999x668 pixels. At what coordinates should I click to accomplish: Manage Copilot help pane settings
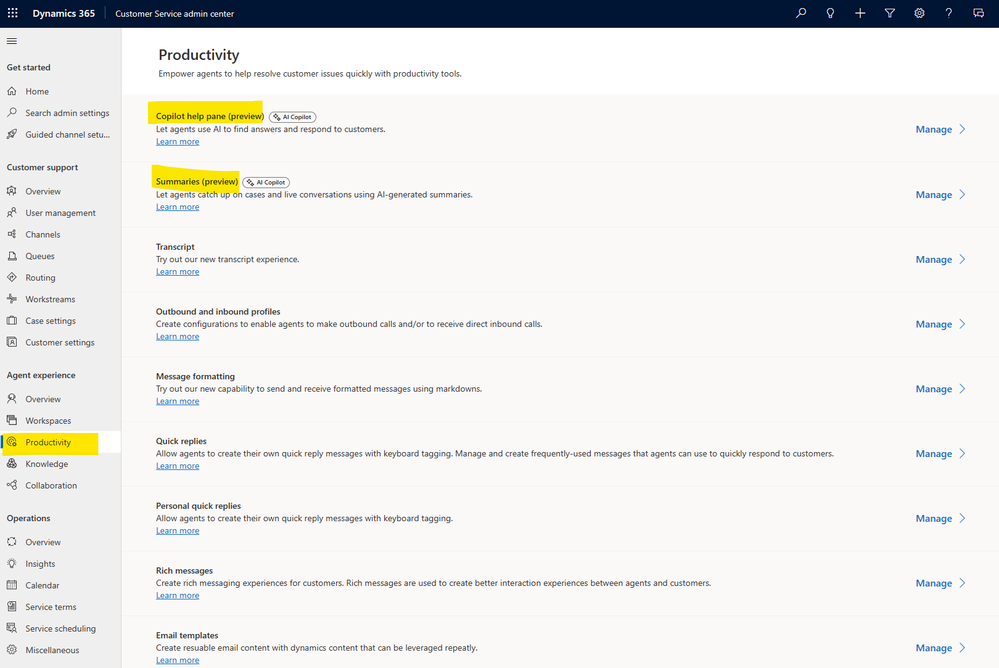(933, 129)
